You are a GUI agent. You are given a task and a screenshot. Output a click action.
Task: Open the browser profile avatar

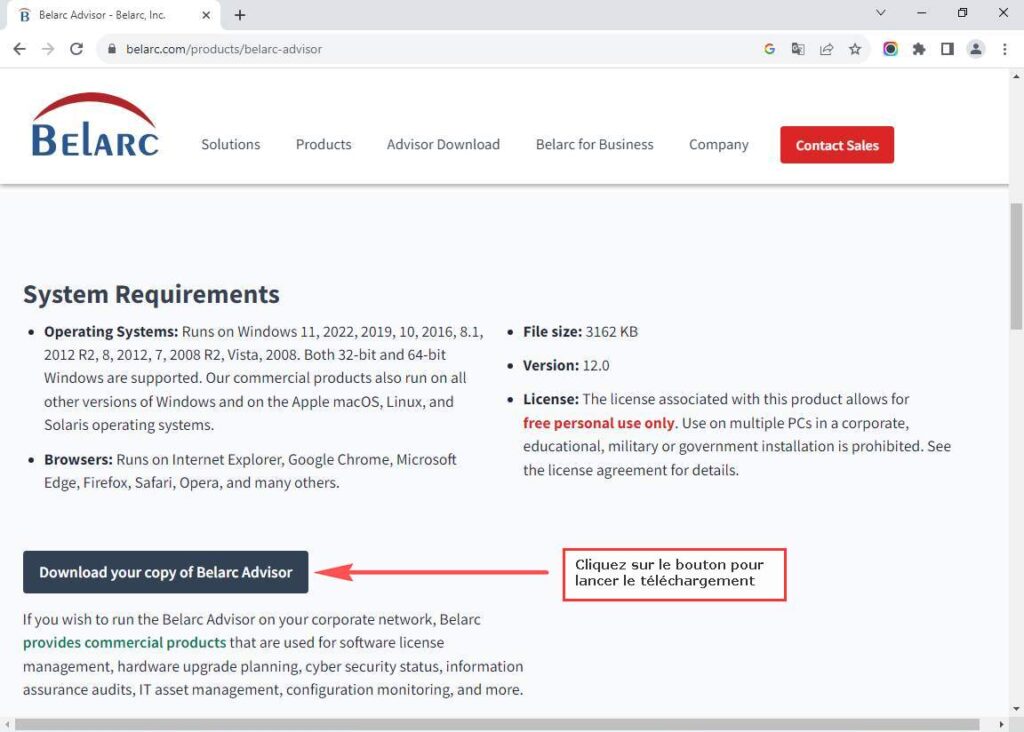click(975, 48)
